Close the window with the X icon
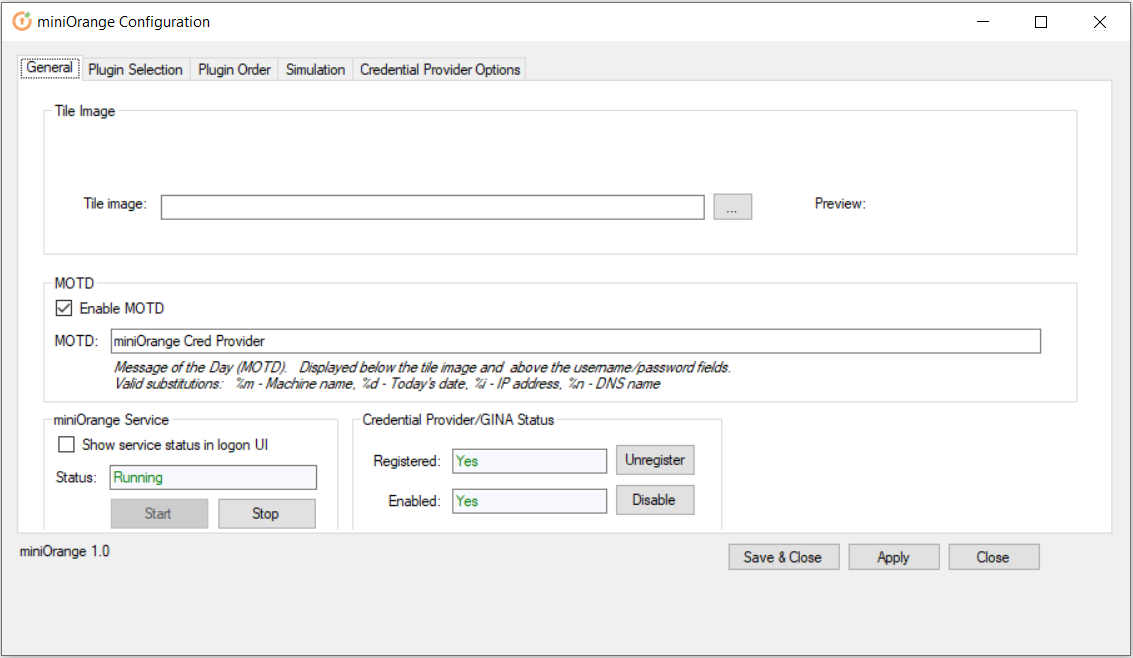The height and width of the screenshot is (658, 1133). [1100, 22]
